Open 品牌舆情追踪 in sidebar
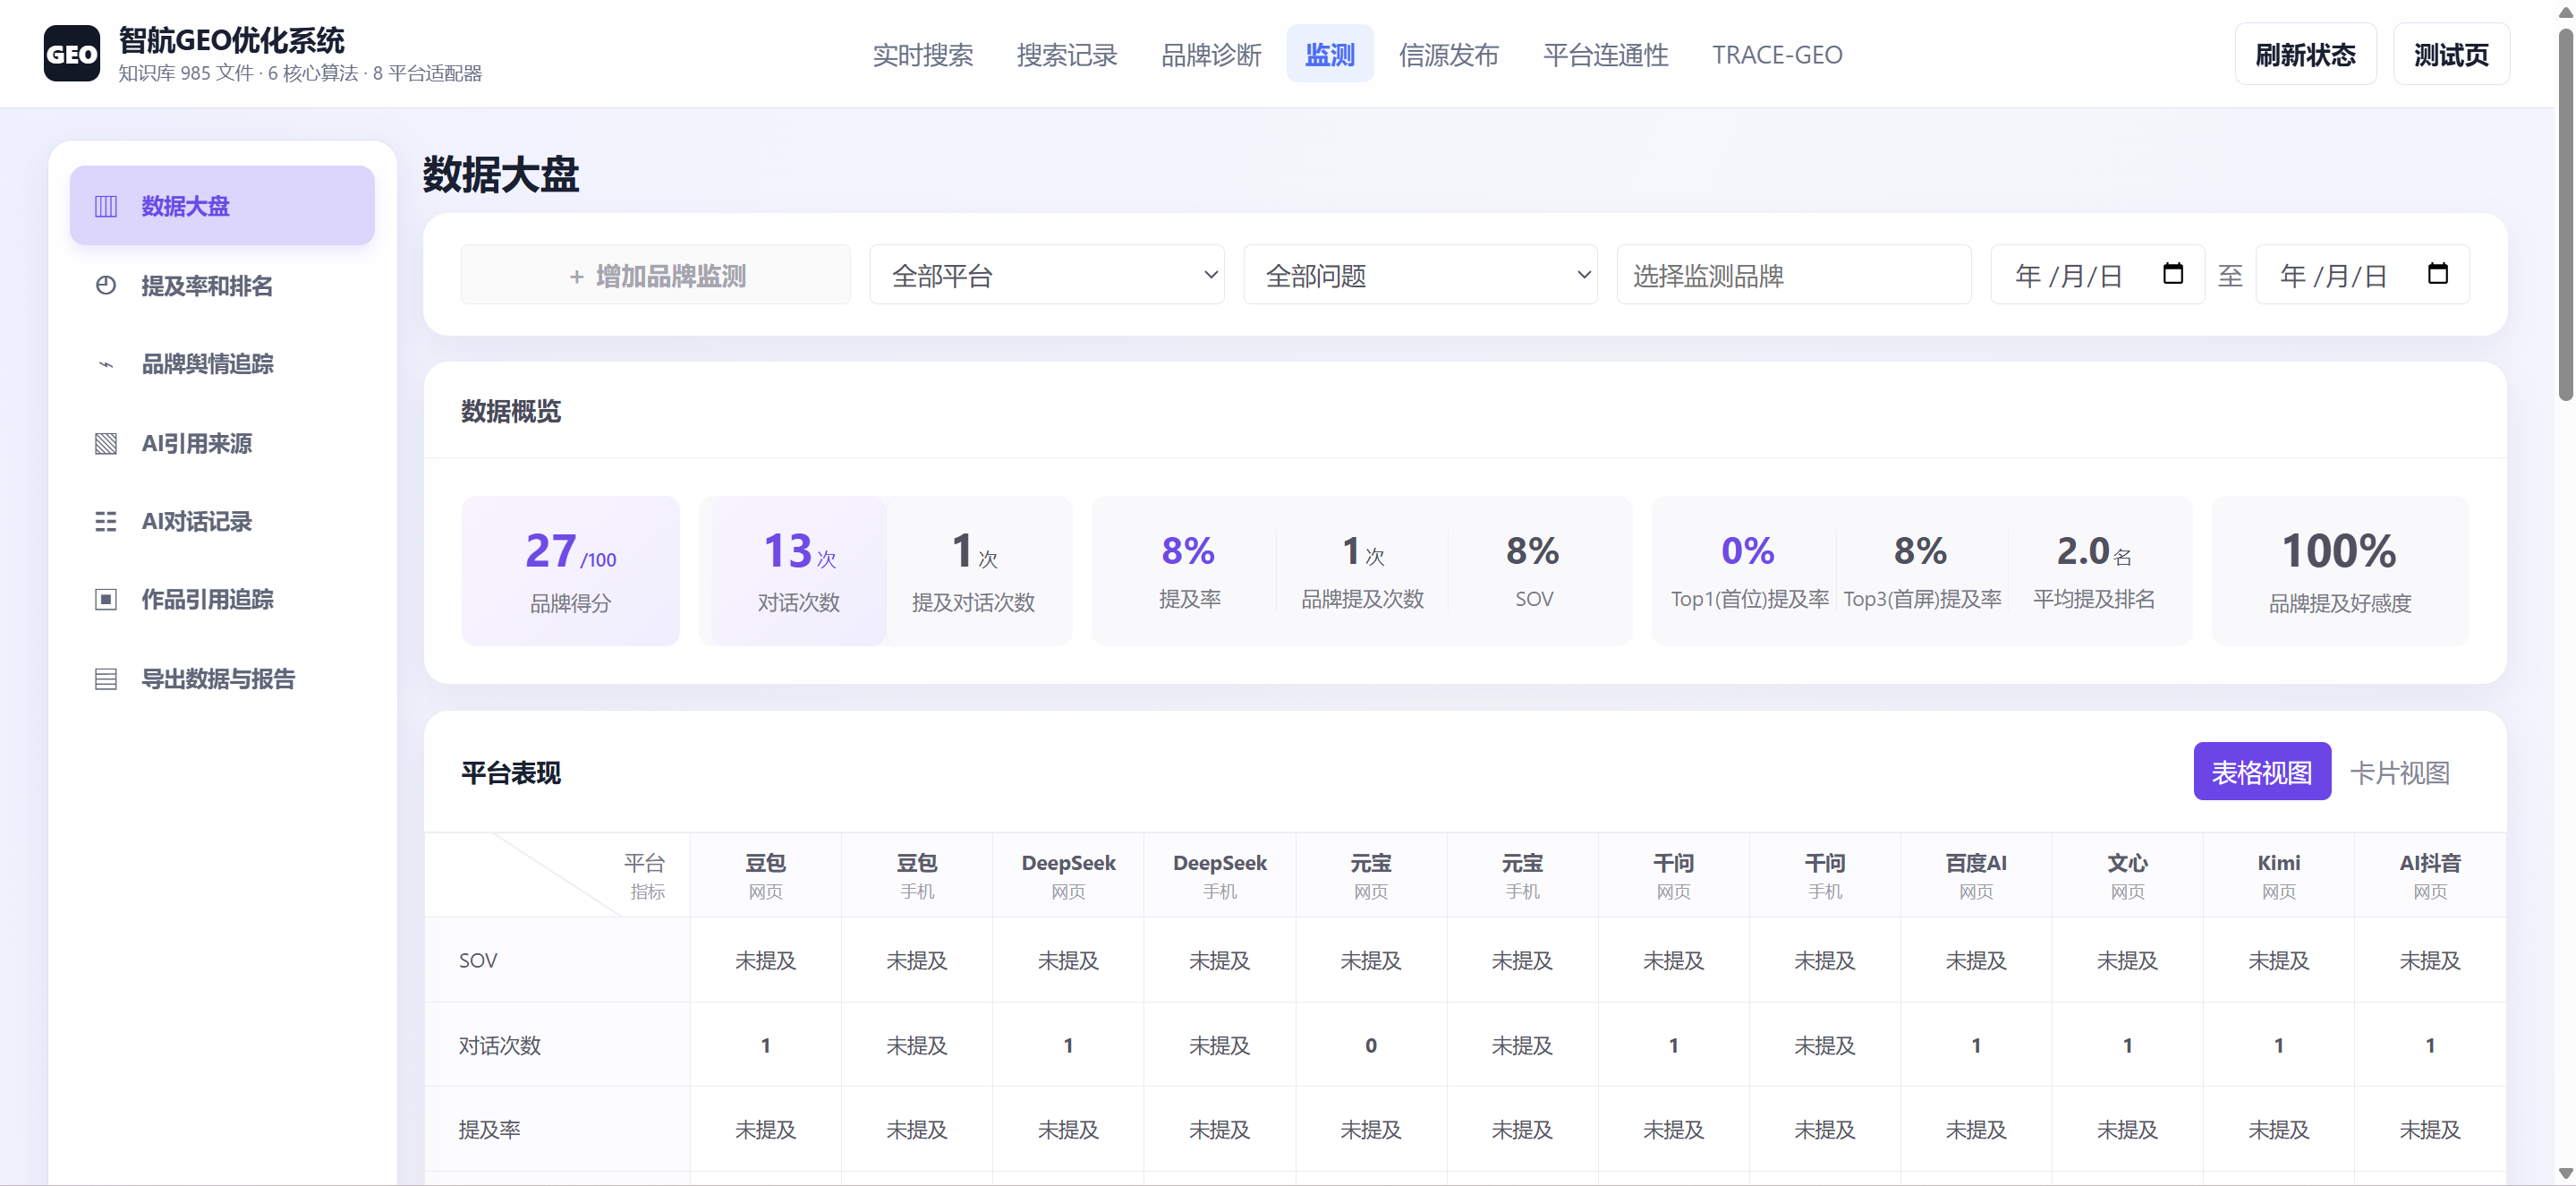 (x=222, y=364)
